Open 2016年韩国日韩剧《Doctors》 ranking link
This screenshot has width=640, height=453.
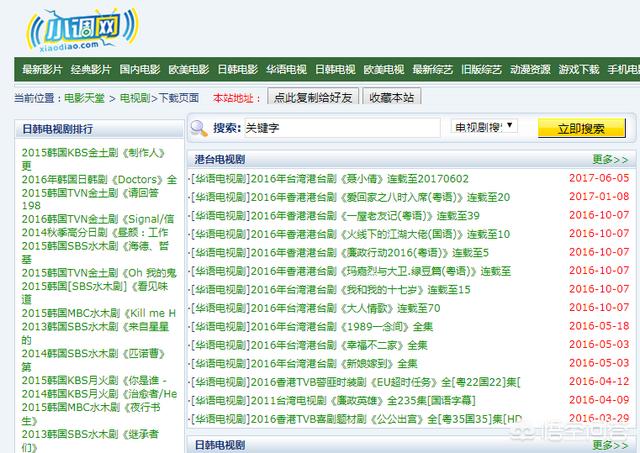[99, 180]
